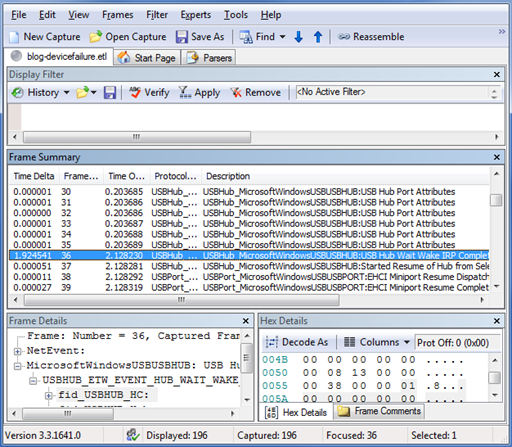
Task: Verify the display filter
Action: pyautogui.click(x=149, y=92)
